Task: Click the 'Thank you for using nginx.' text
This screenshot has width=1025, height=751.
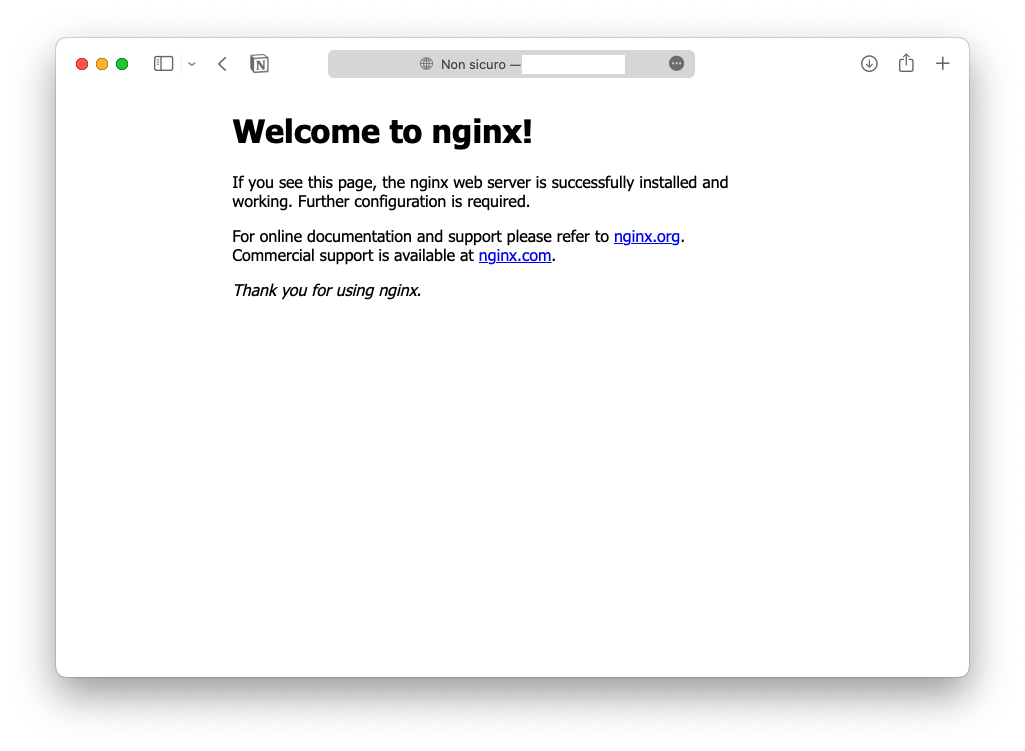Action: pyautogui.click(x=327, y=290)
